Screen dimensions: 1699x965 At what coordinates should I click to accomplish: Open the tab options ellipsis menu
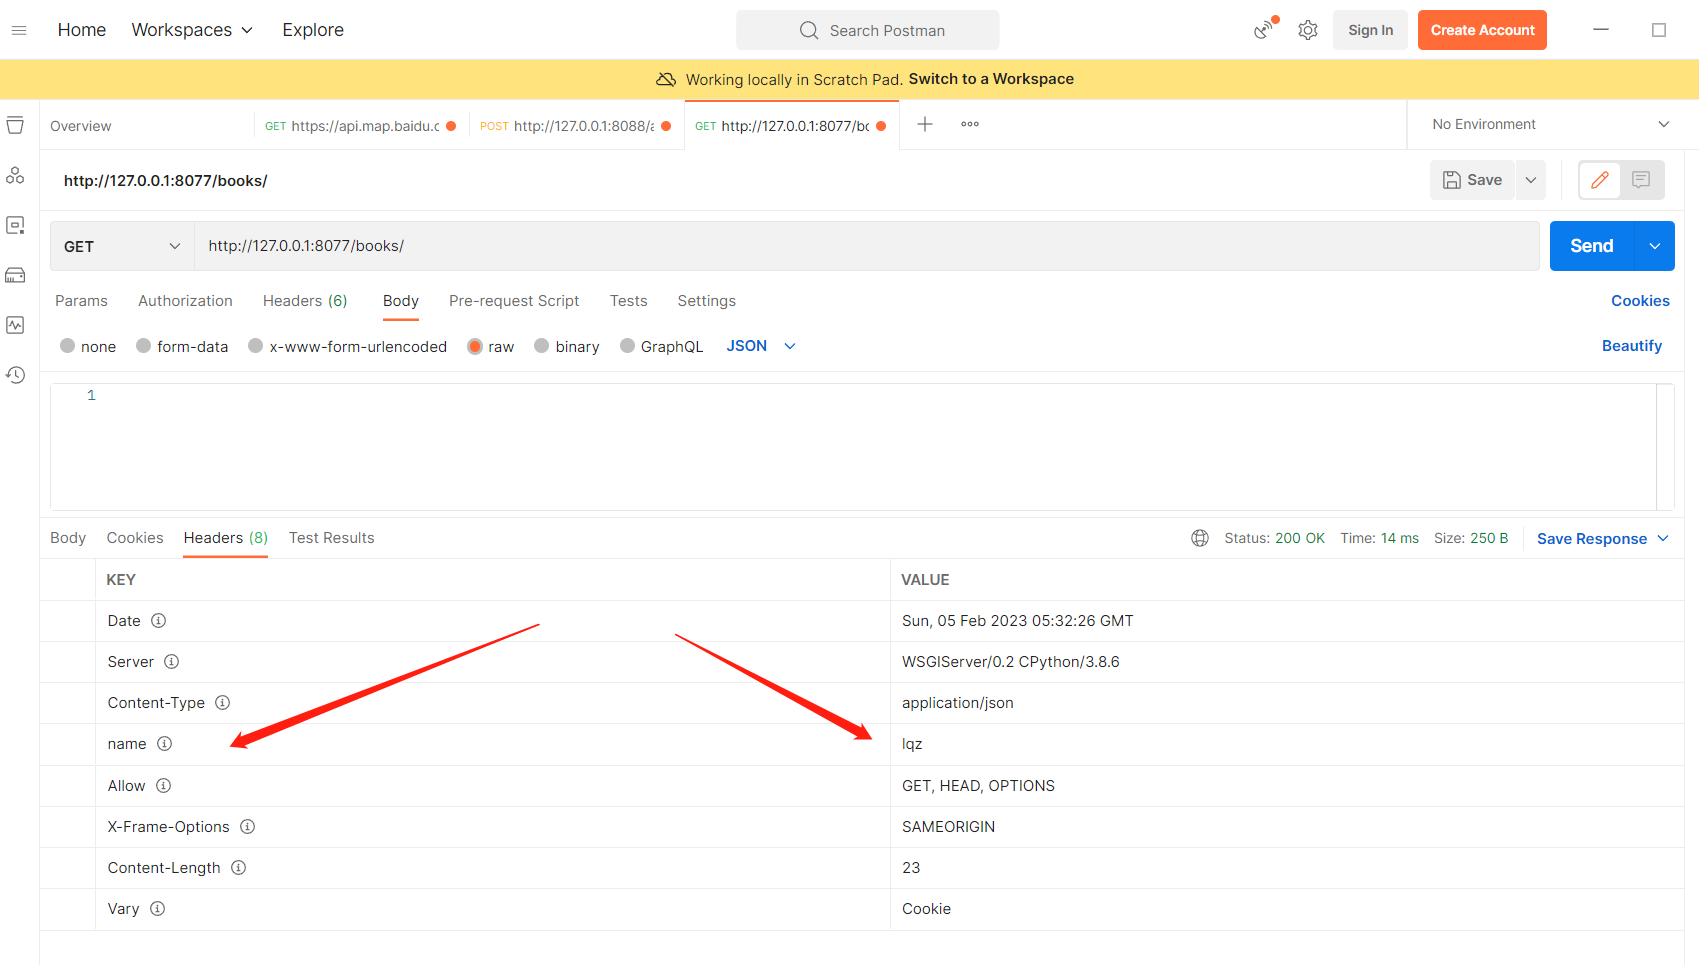click(970, 124)
